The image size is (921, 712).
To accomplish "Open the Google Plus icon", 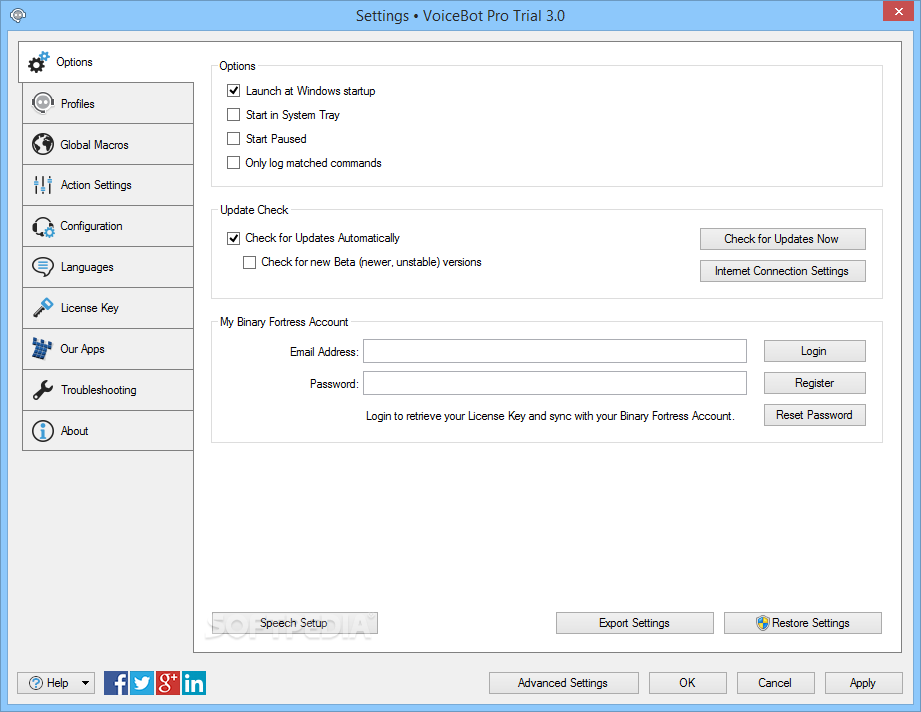I will point(167,683).
